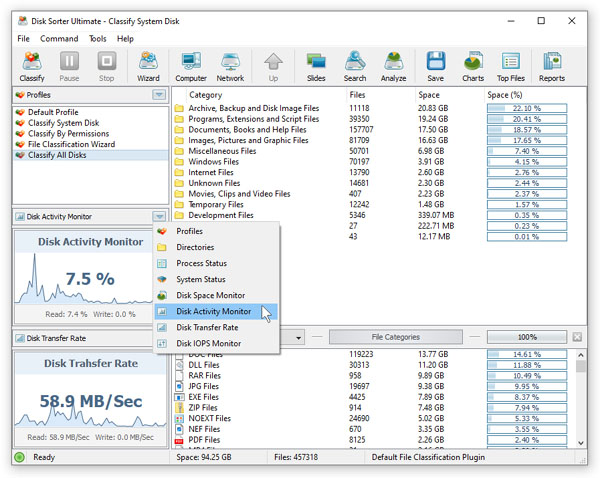Image resolution: width=600 pixels, height=478 pixels.
Task: Open the Slides view
Action: click(316, 67)
